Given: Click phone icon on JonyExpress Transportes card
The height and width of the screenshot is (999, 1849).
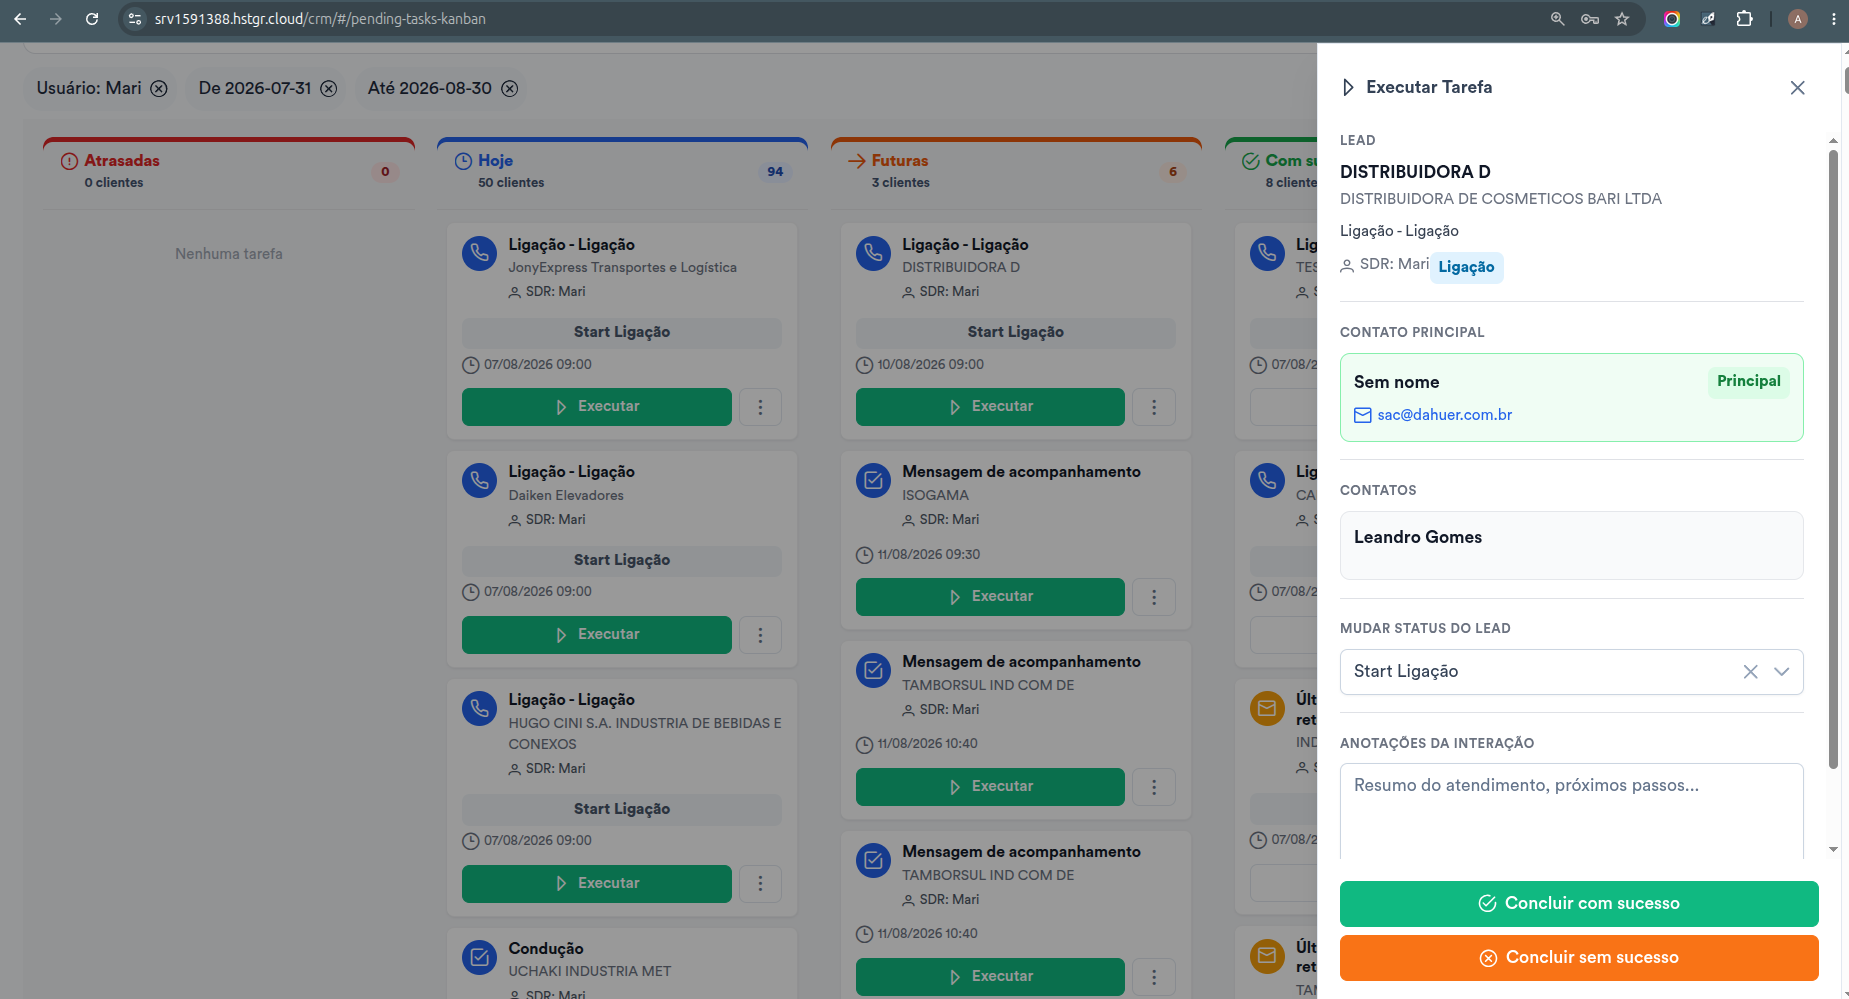Looking at the screenshot, I should point(480,253).
